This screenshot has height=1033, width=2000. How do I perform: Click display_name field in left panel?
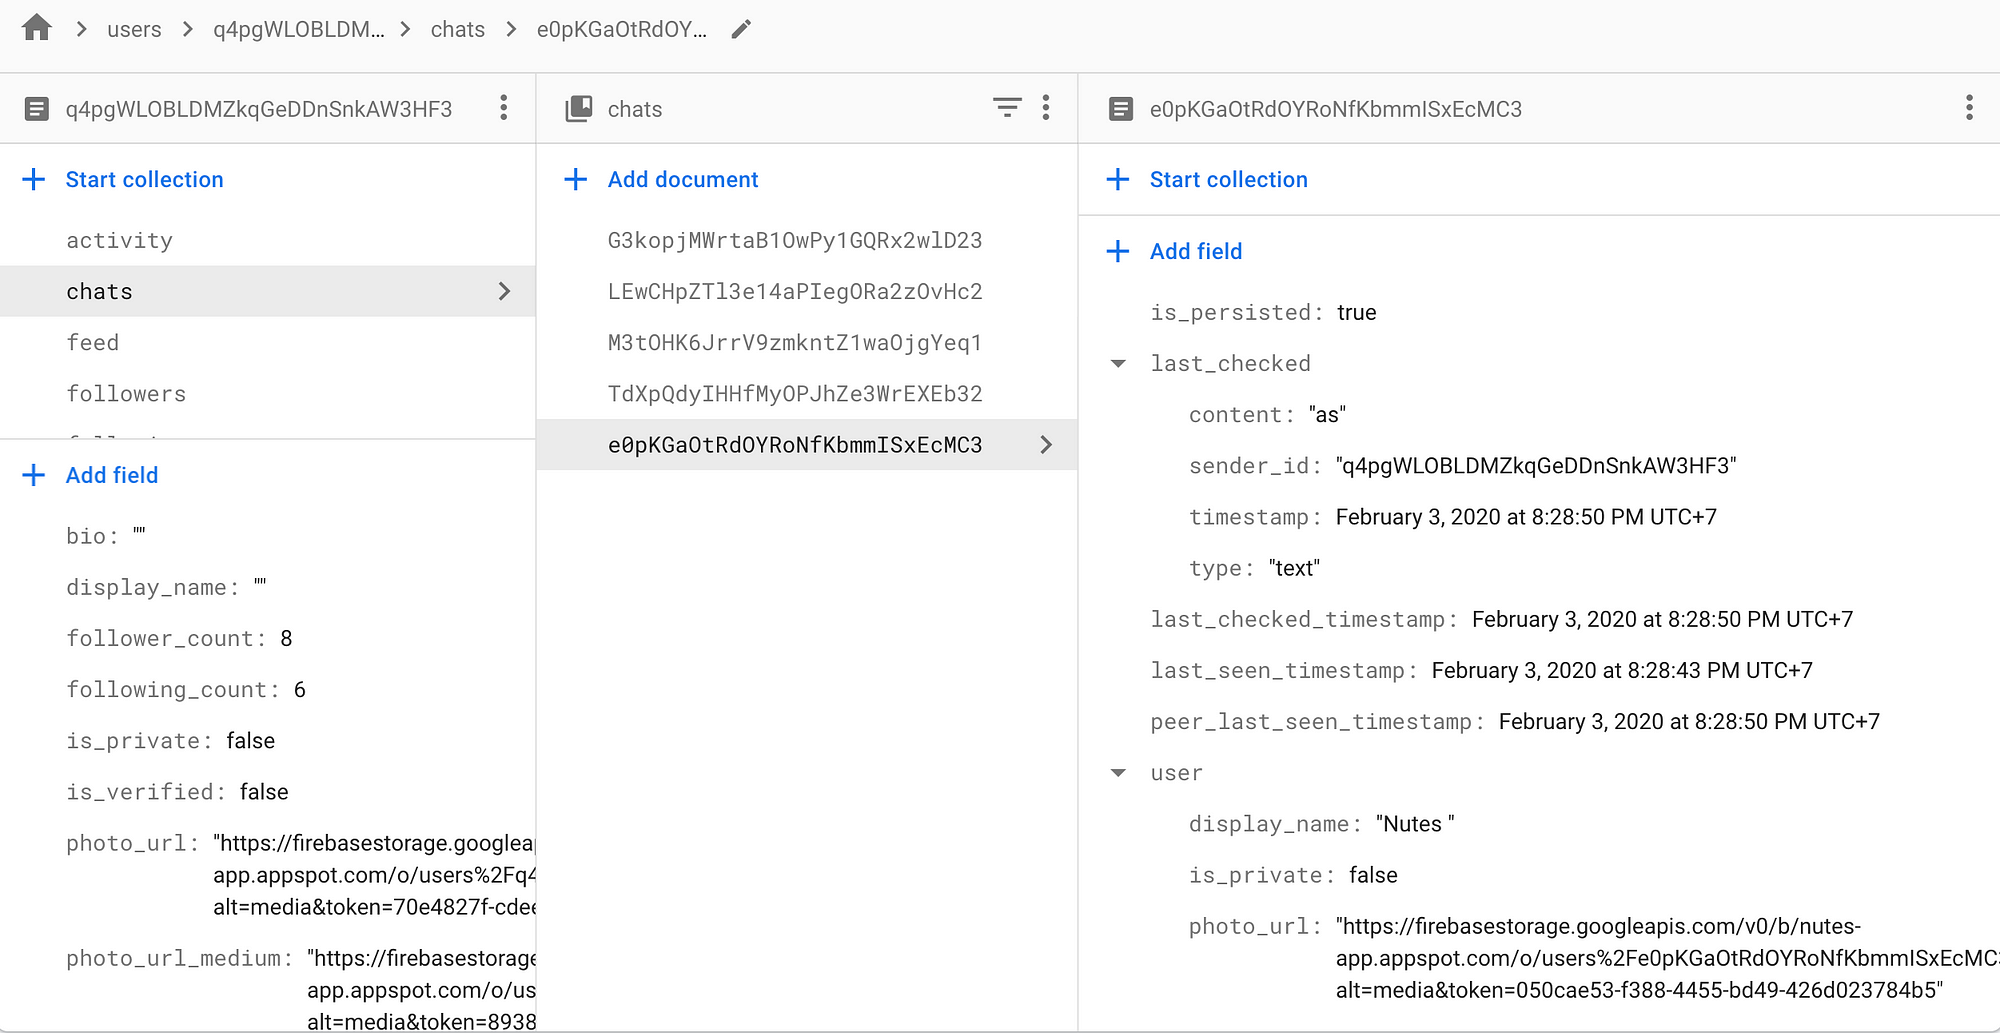click(x=167, y=587)
